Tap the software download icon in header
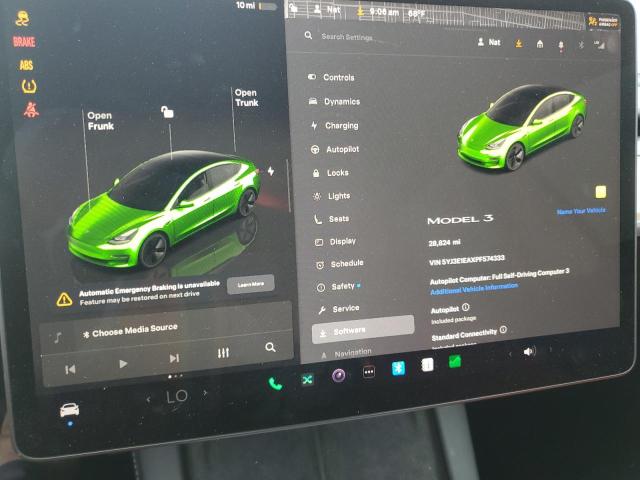The image size is (640, 480). coord(519,43)
